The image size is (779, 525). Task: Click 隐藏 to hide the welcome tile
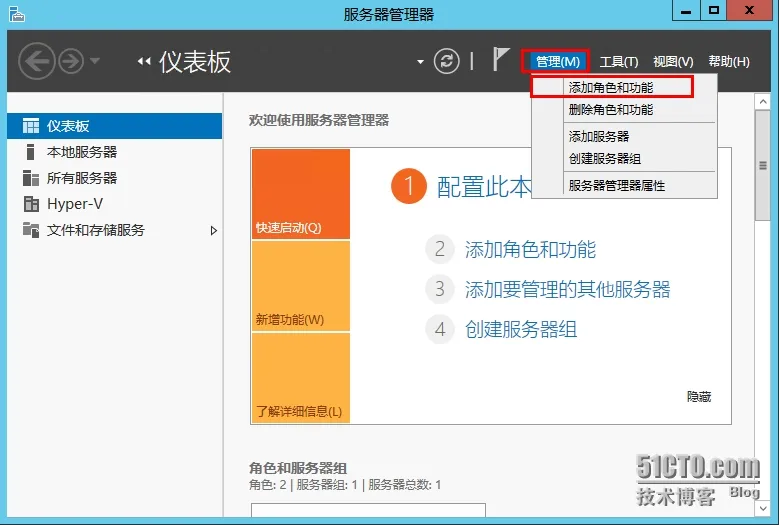[699, 396]
